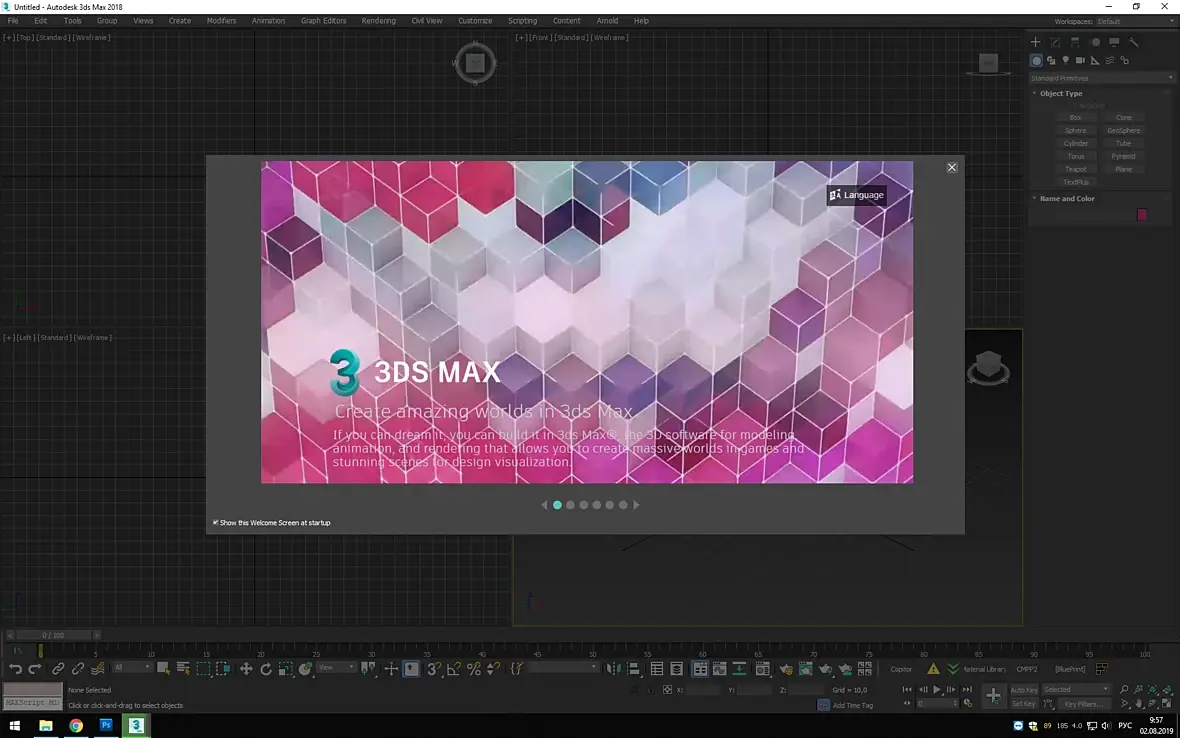This screenshot has height=738, width=1180.
Task: Click the Render teapot icon
Action: [826, 669]
